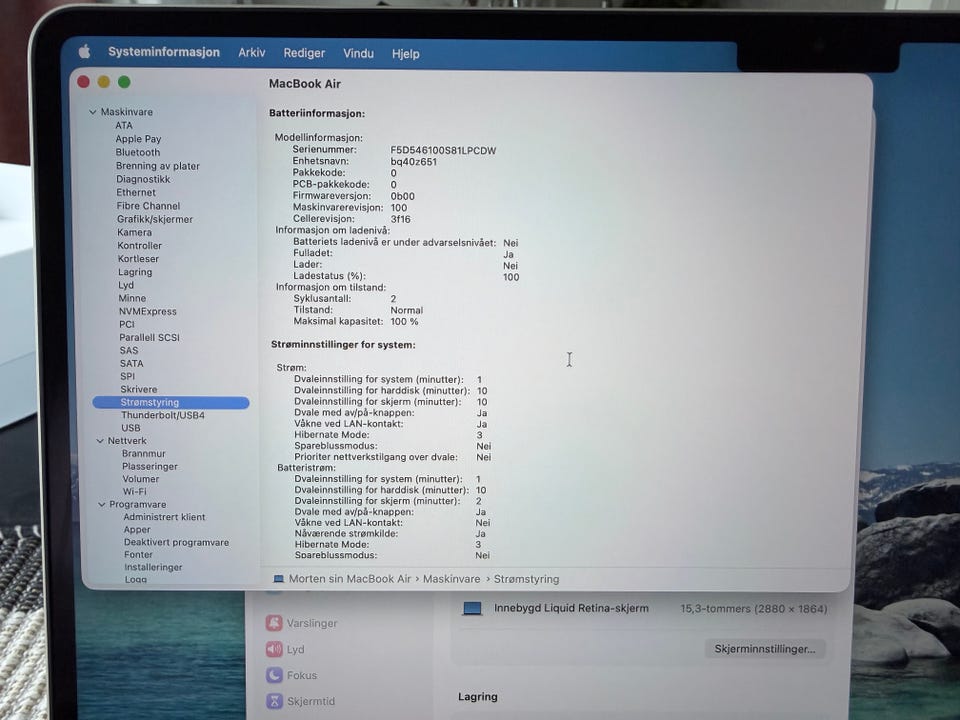Open the Rediger menu
The width and height of the screenshot is (960, 720).
pyautogui.click(x=304, y=53)
